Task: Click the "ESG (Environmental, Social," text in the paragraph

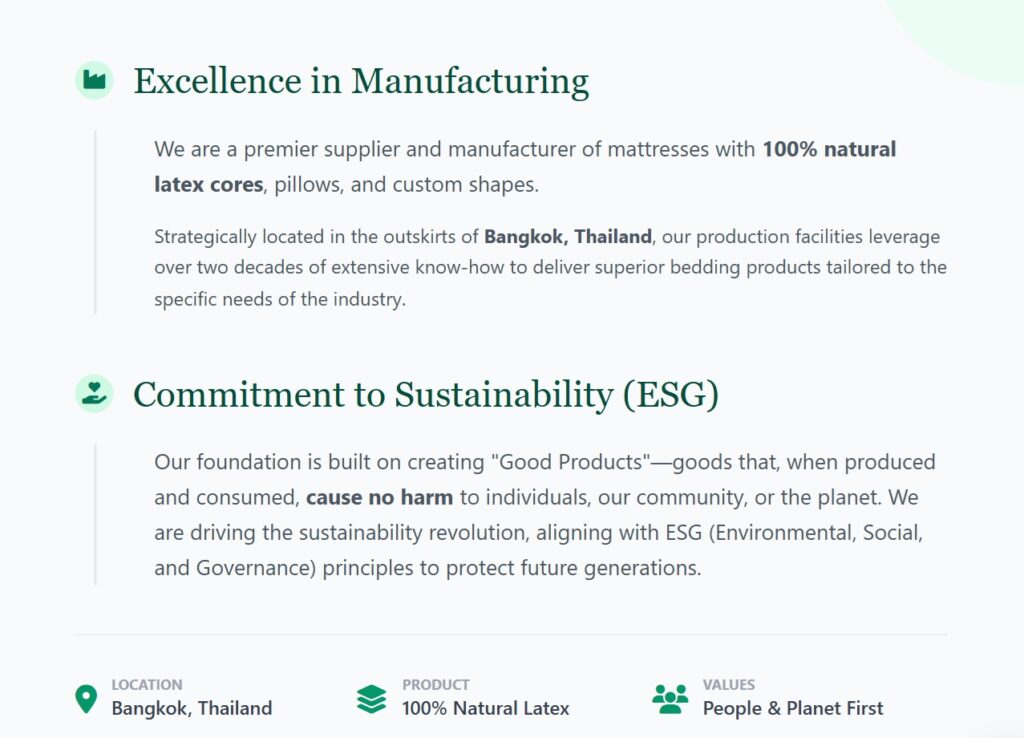Action: 795,532
